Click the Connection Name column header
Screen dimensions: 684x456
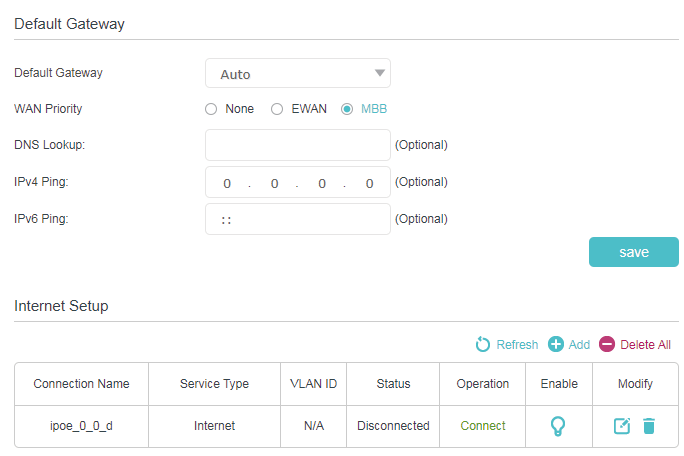coord(82,384)
